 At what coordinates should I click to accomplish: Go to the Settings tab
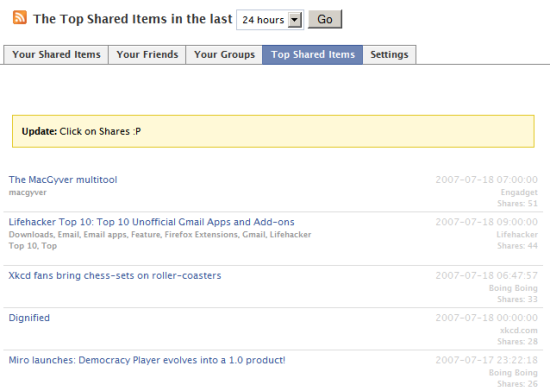389,55
